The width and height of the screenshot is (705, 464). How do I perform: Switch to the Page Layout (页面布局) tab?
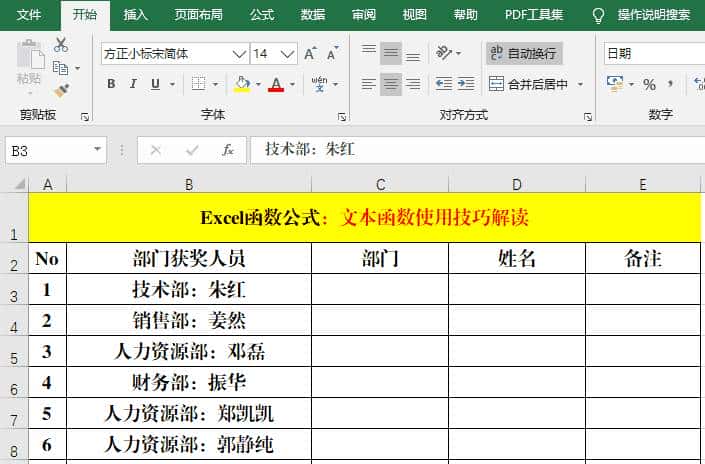[198, 15]
